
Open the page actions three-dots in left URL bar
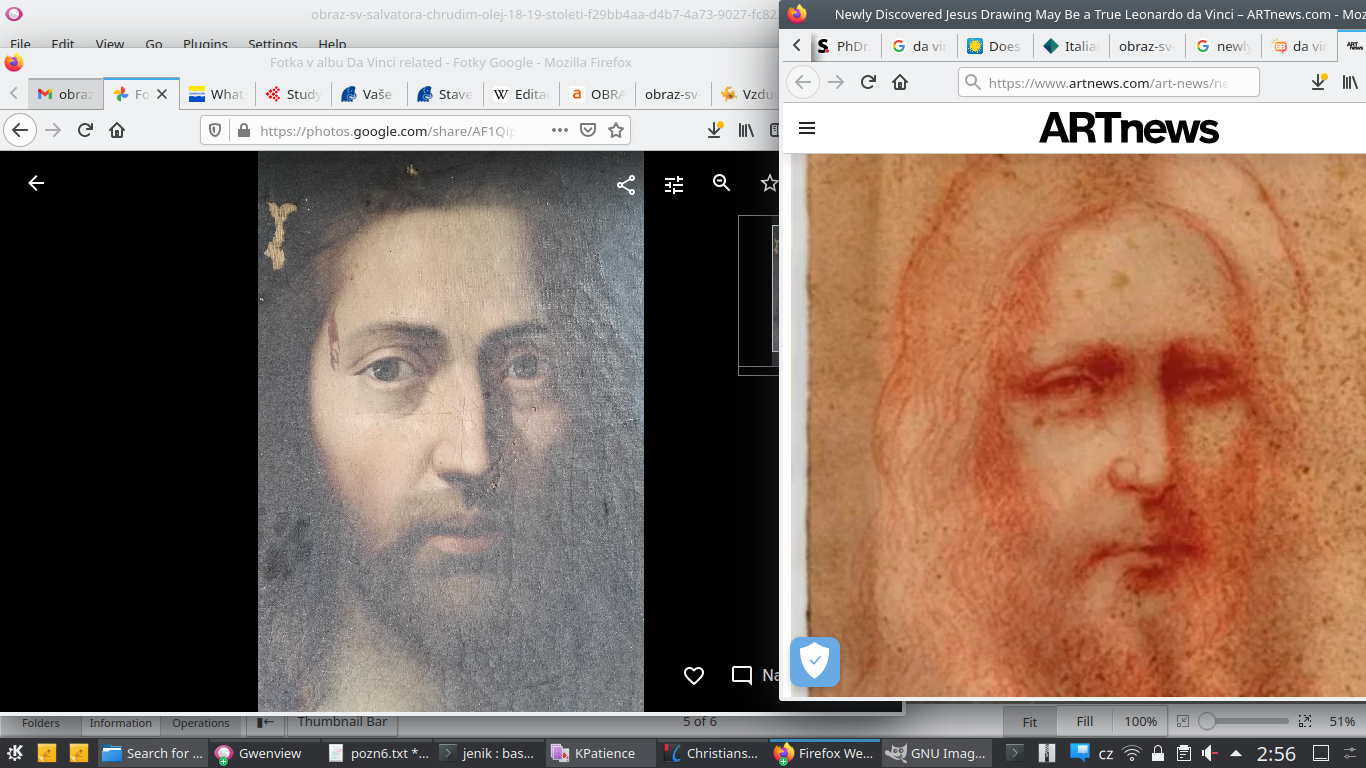tap(560, 130)
